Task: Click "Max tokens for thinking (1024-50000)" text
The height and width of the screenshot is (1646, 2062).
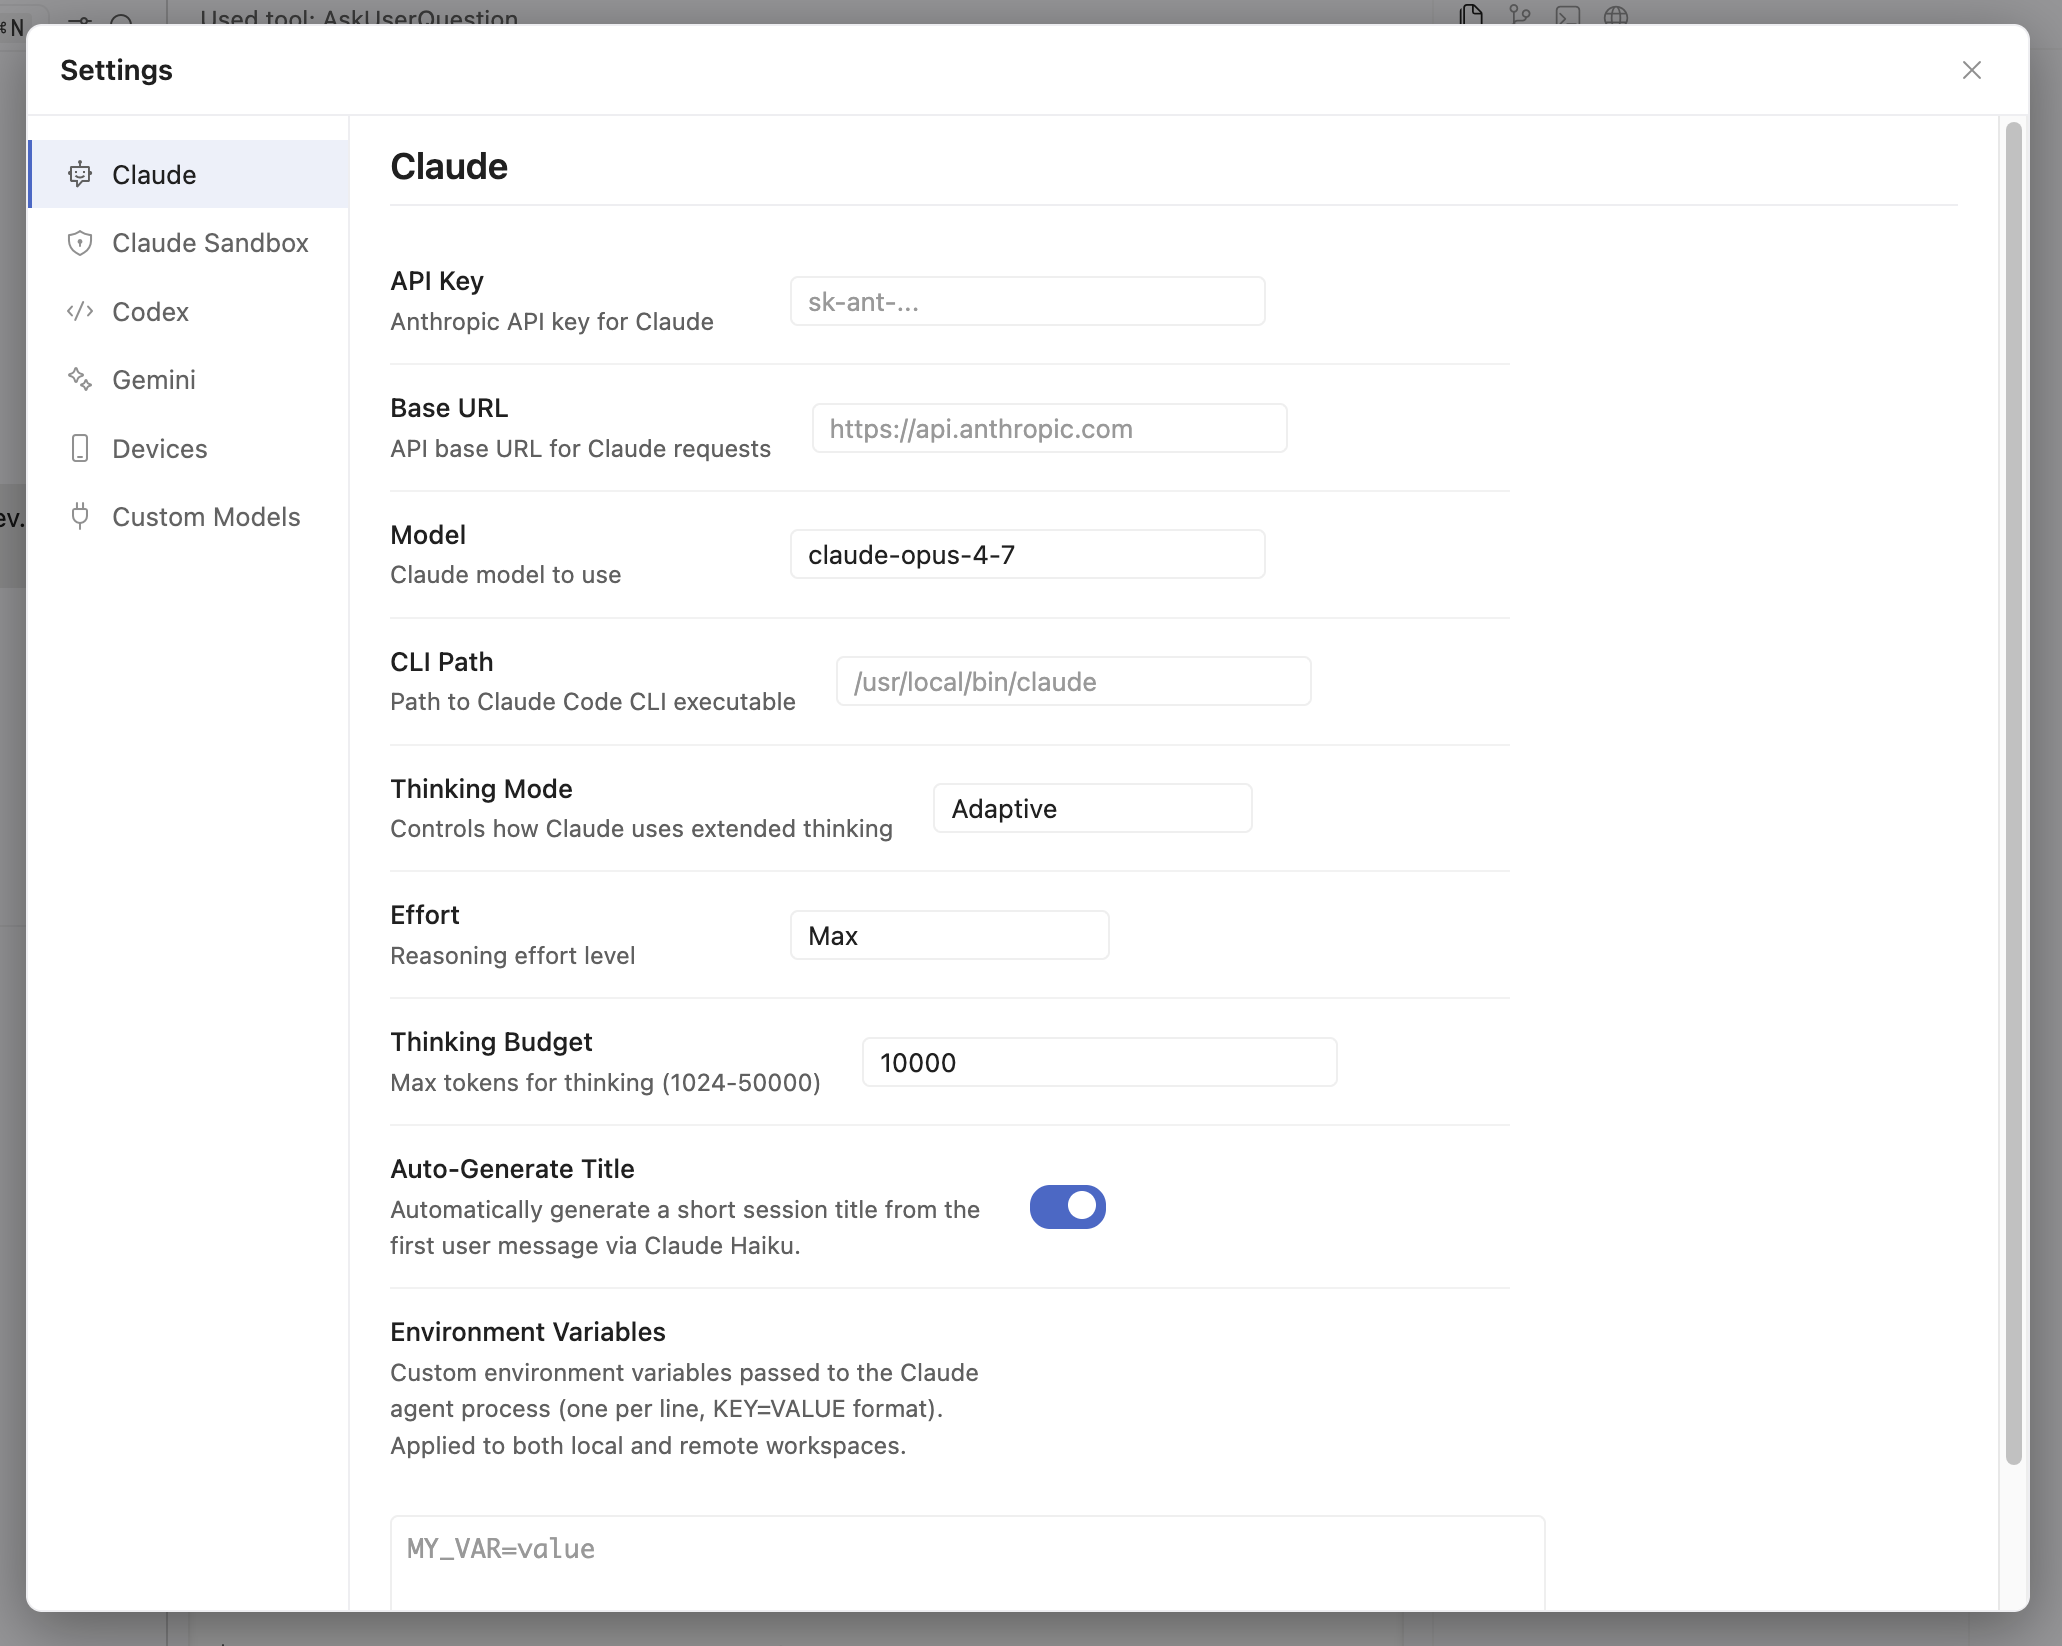Action: (x=605, y=1083)
